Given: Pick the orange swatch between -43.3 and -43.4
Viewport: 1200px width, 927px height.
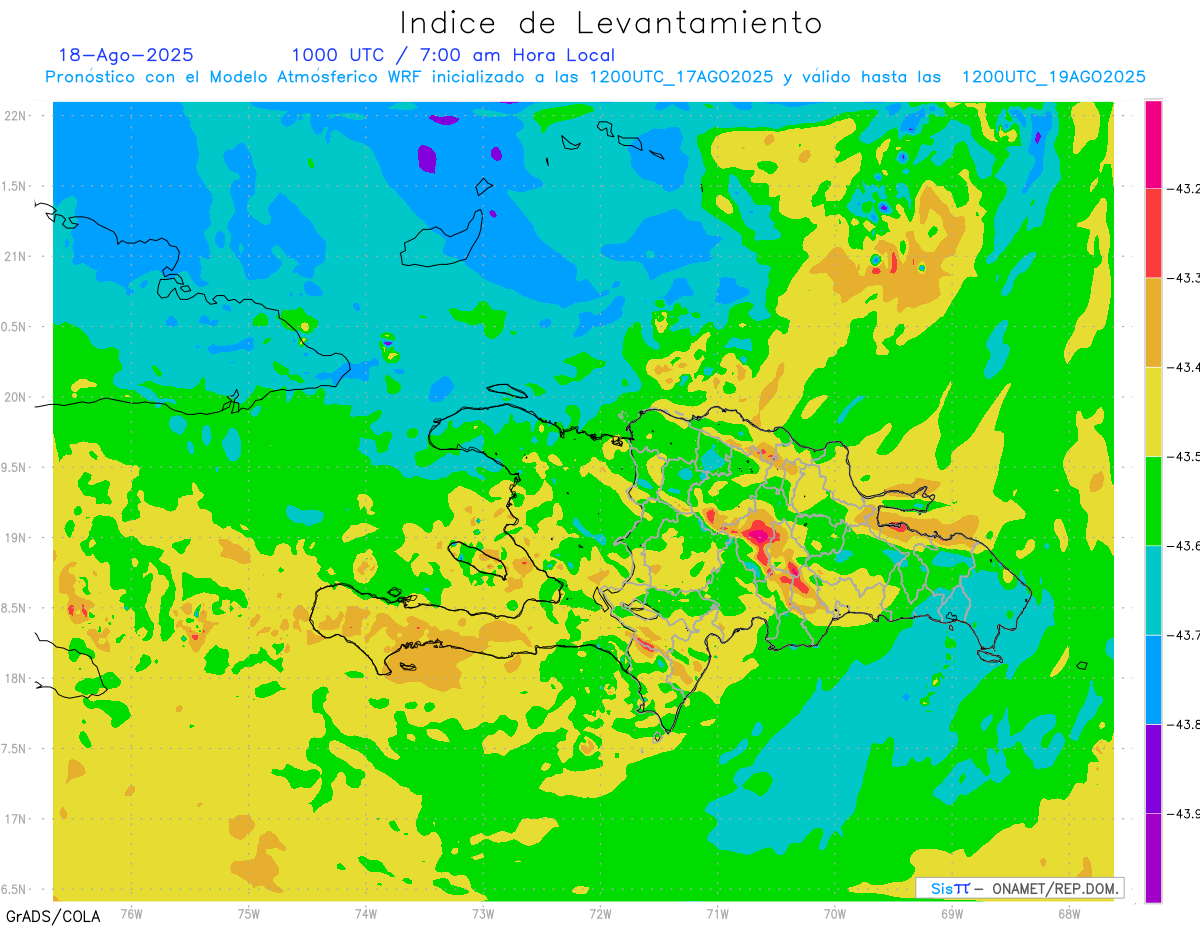Looking at the screenshot, I should pos(1153,322).
